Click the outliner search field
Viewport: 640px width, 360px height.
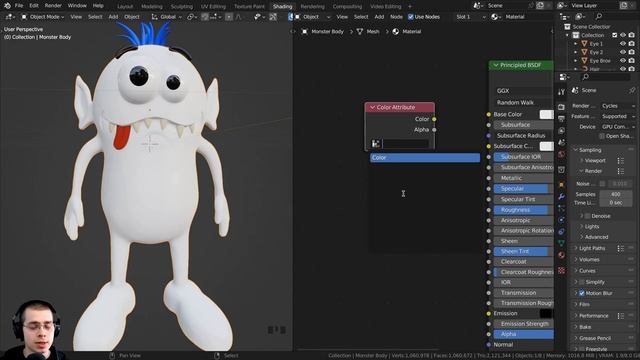tap(616, 17)
